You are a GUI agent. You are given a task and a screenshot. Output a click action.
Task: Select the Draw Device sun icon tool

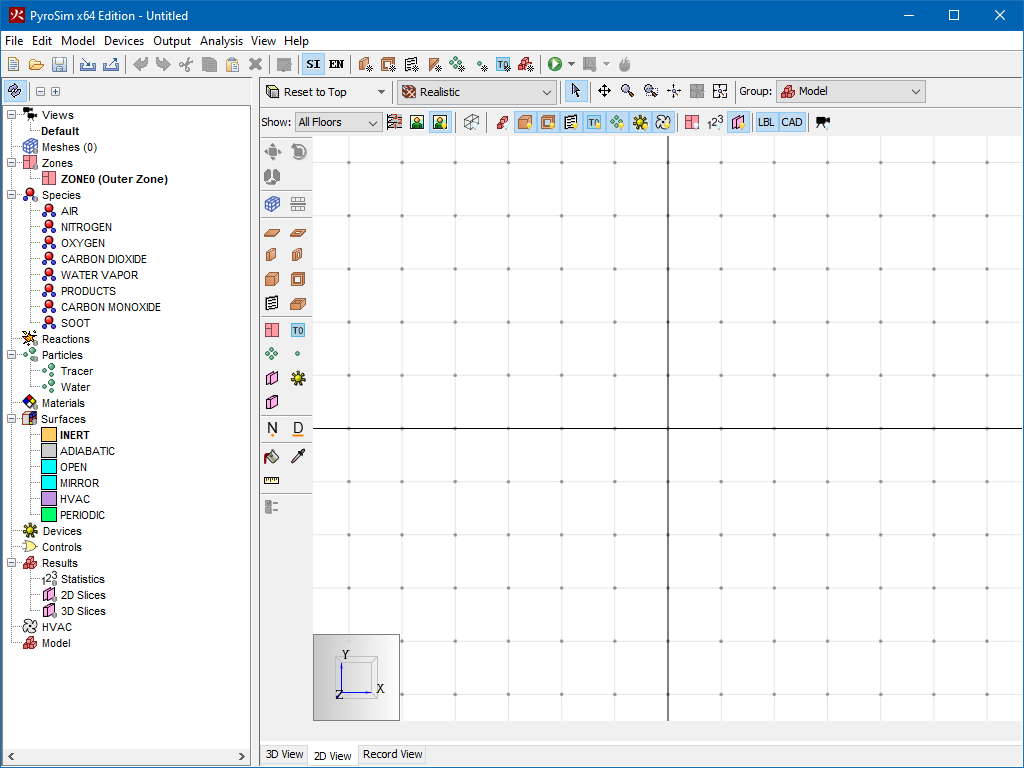point(298,378)
